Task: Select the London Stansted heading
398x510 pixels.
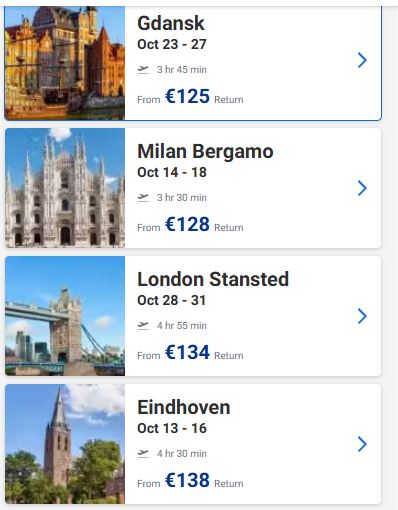Action: (x=213, y=279)
